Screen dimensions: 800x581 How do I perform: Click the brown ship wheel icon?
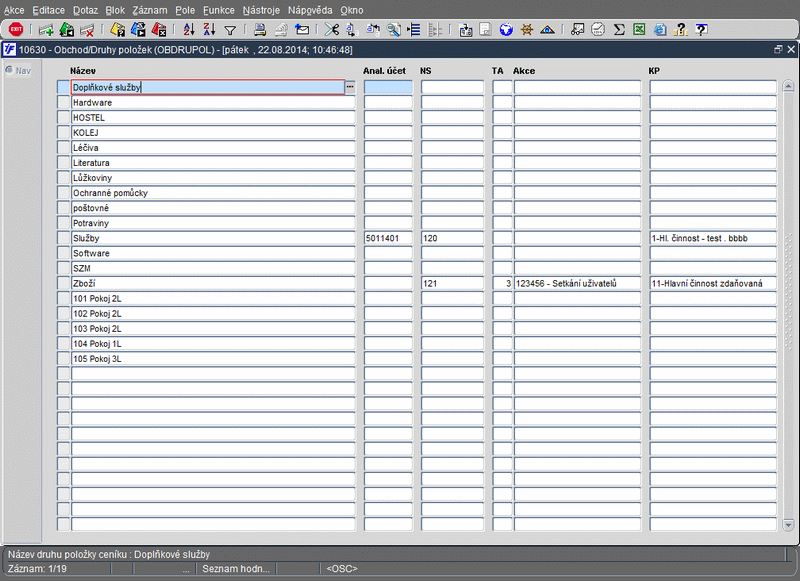point(527,30)
